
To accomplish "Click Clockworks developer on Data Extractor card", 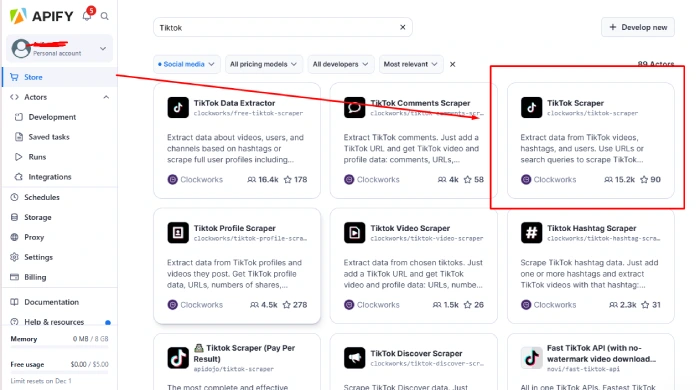I will tap(195, 179).
